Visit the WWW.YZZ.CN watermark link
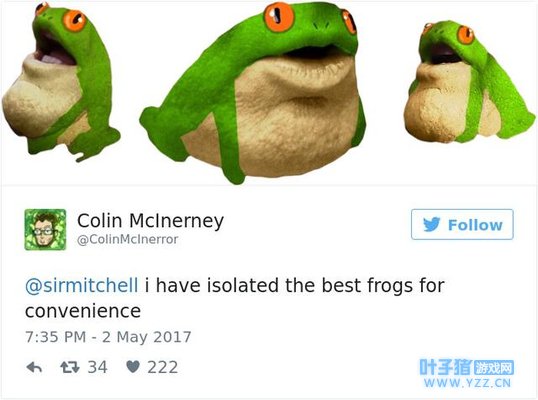 pos(467,383)
